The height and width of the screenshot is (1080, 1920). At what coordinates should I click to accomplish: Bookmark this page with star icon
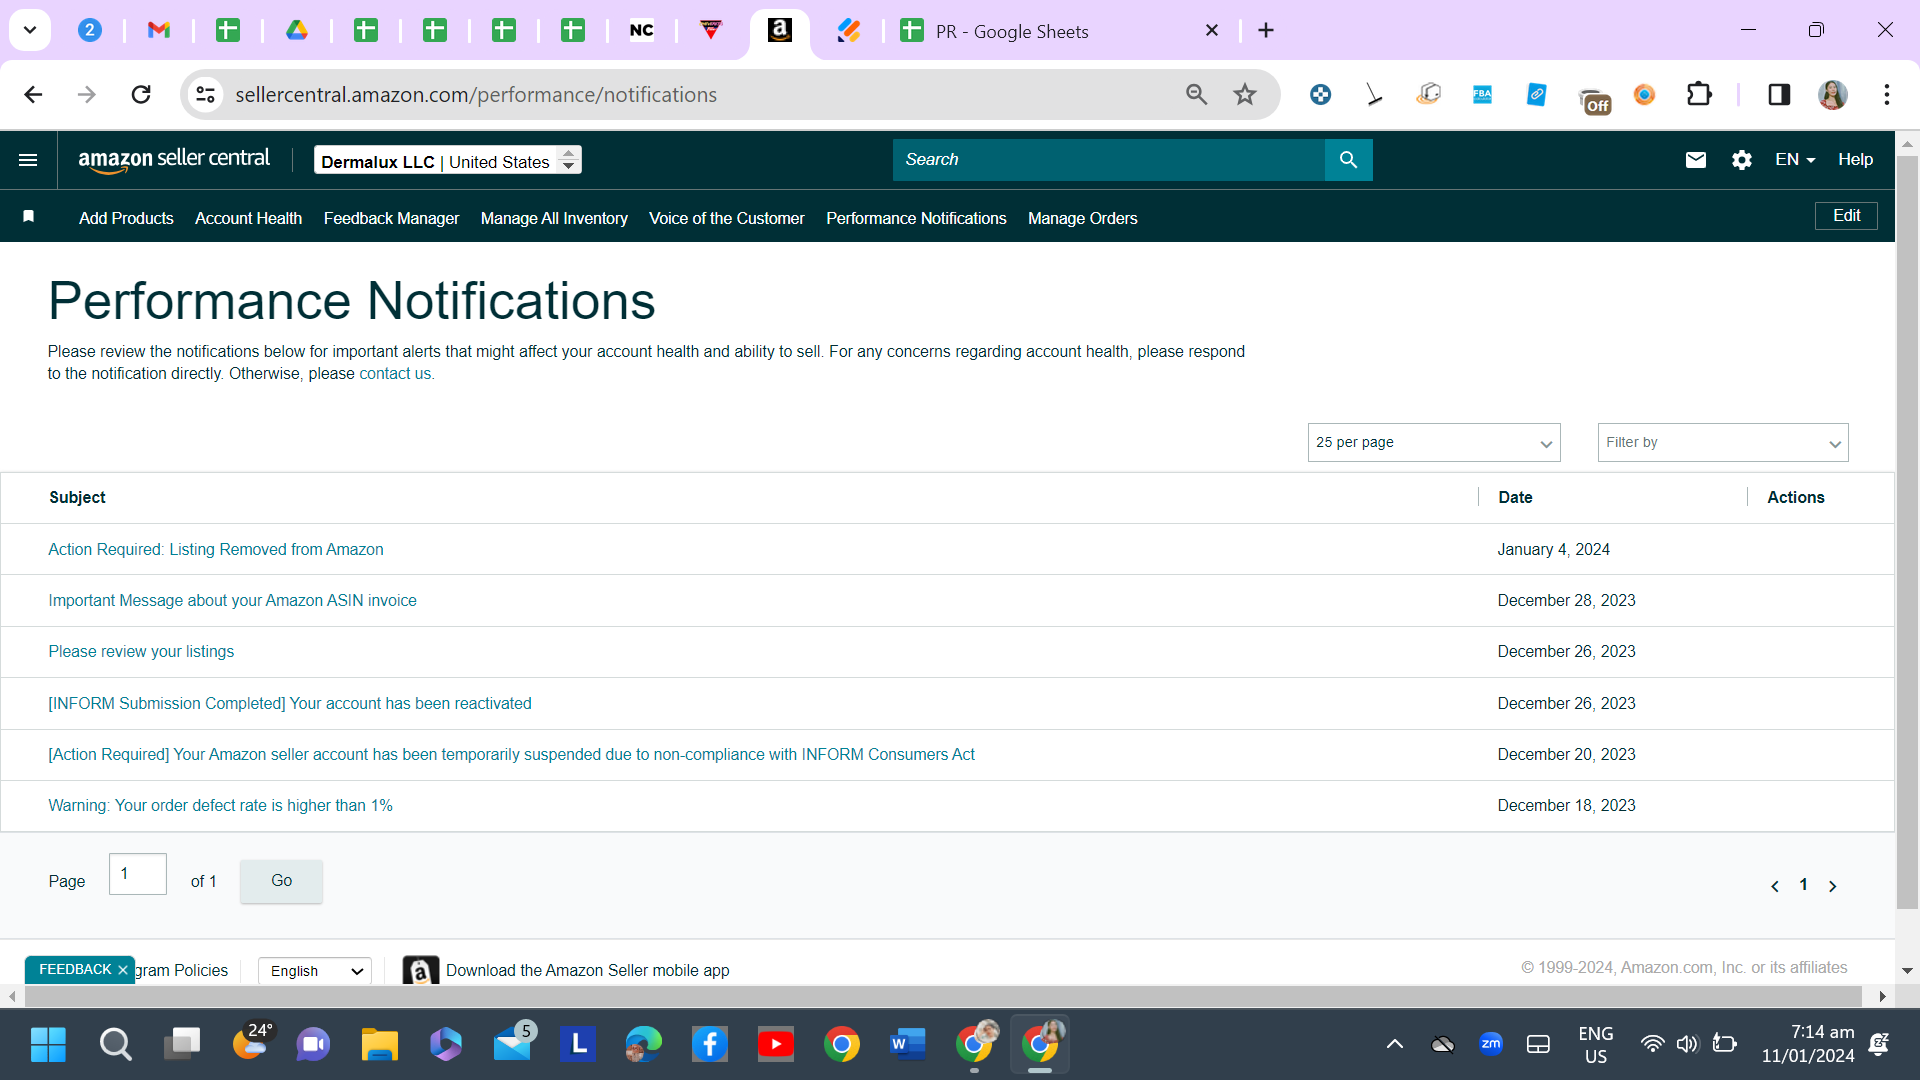1244,94
